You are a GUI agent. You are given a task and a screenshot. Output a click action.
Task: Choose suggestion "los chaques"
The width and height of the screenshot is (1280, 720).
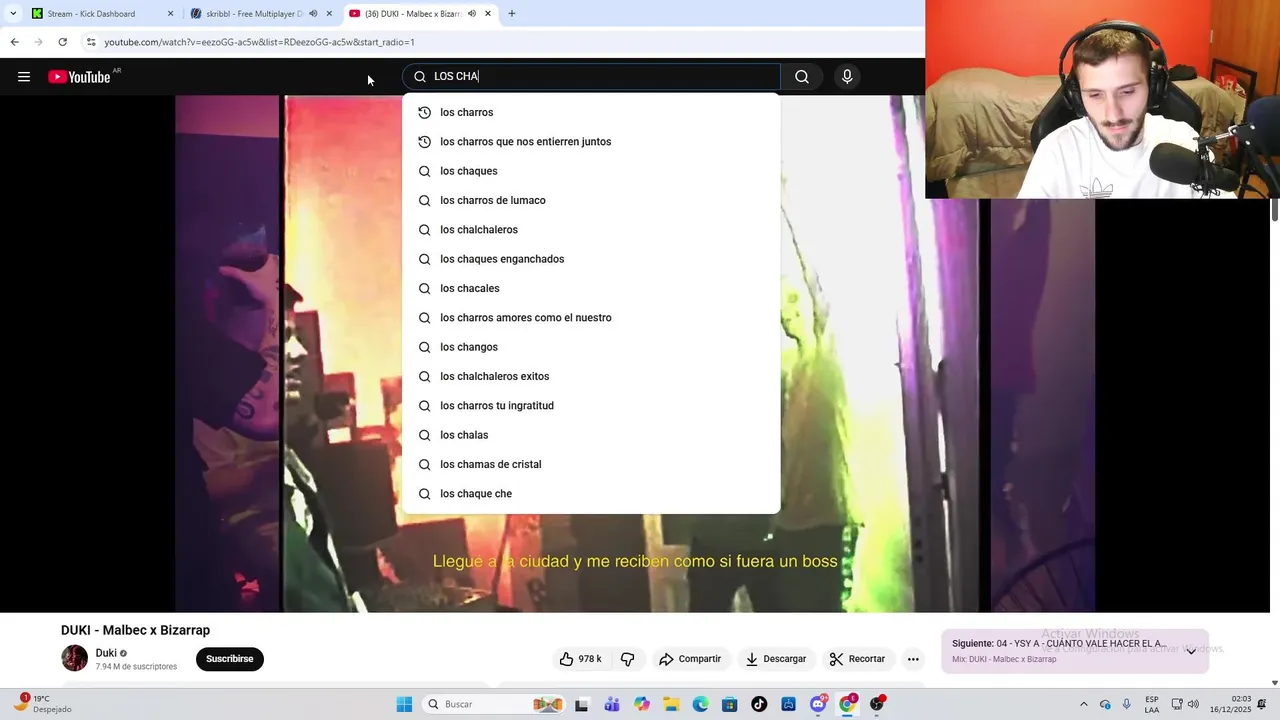pos(591,171)
